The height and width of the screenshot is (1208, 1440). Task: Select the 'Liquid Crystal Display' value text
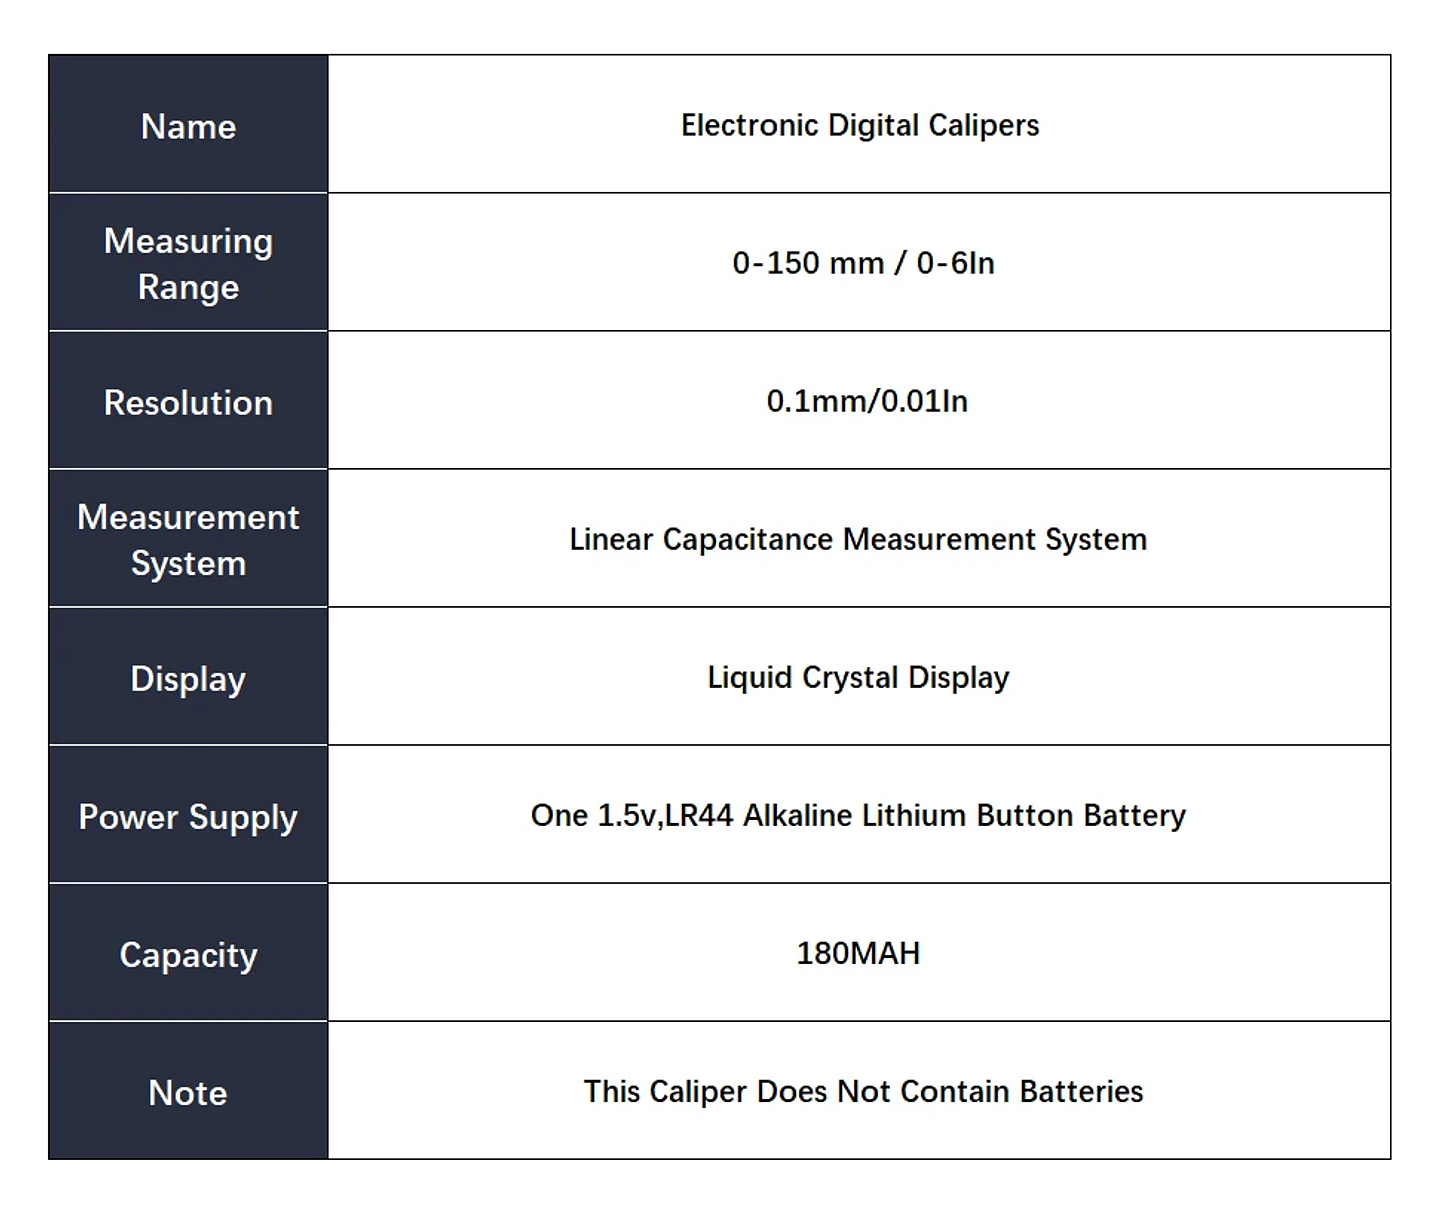tap(858, 677)
